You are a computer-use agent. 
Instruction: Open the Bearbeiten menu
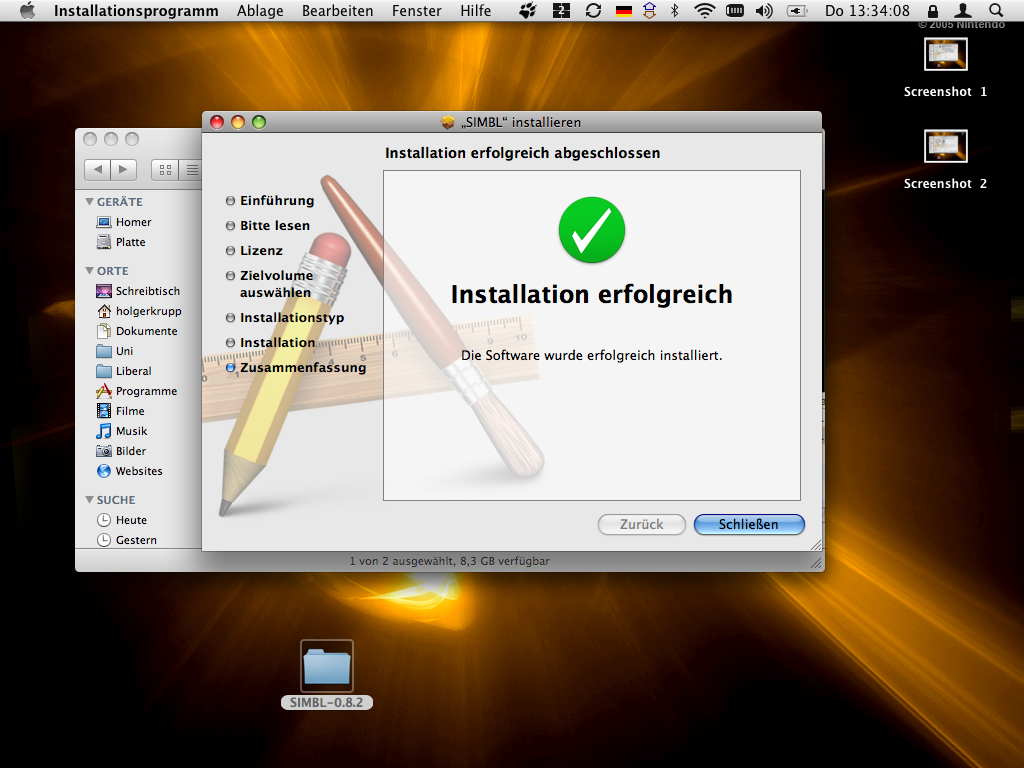click(x=337, y=10)
